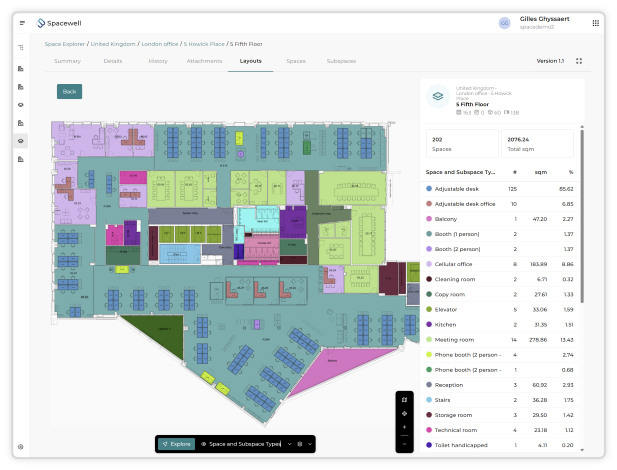The height and width of the screenshot is (470, 617).
Task: Click the recenter diamond icon in zoom toolbar
Action: [x=404, y=414]
